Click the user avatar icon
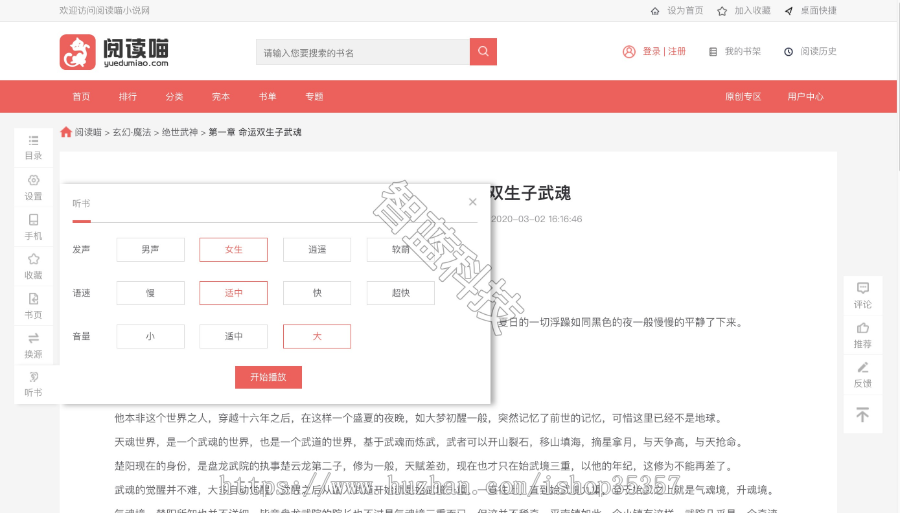Image resolution: width=900 pixels, height=513 pixels. [629, 52]
